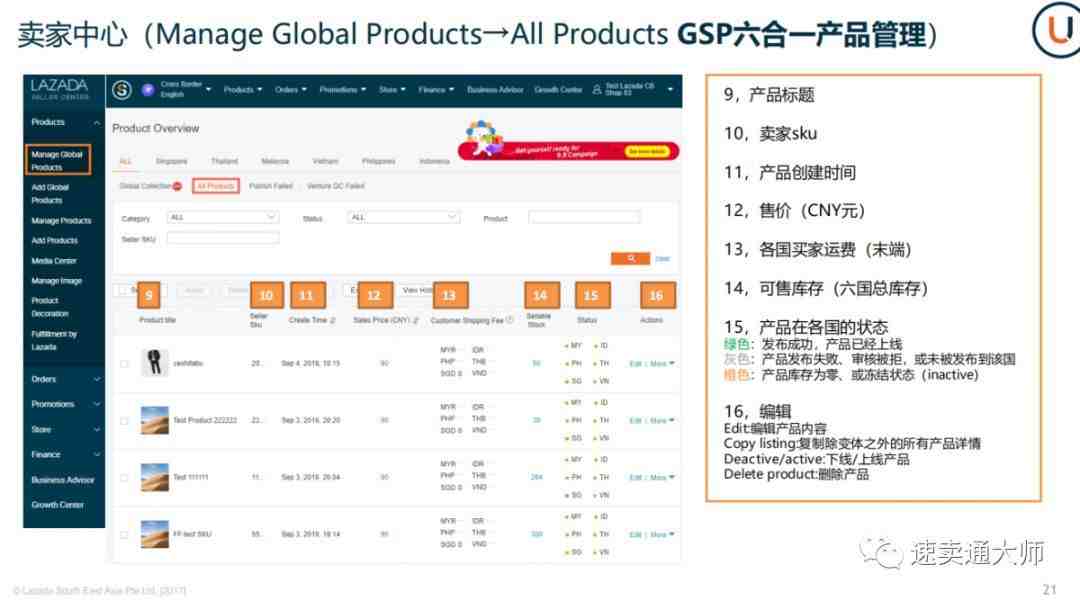Open Add Global Products in sidebar
This screenshot has height=601, width=1080.
(x=50, y=193)
